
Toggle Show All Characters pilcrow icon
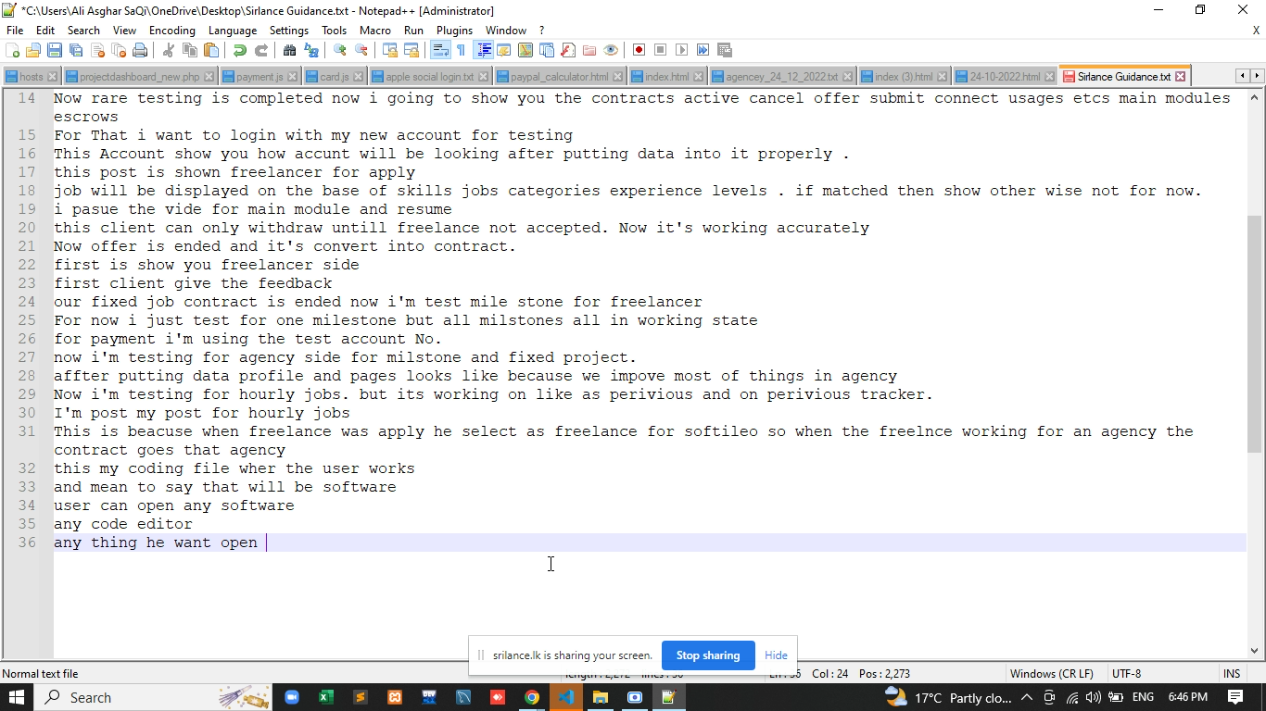click(461, 51)
